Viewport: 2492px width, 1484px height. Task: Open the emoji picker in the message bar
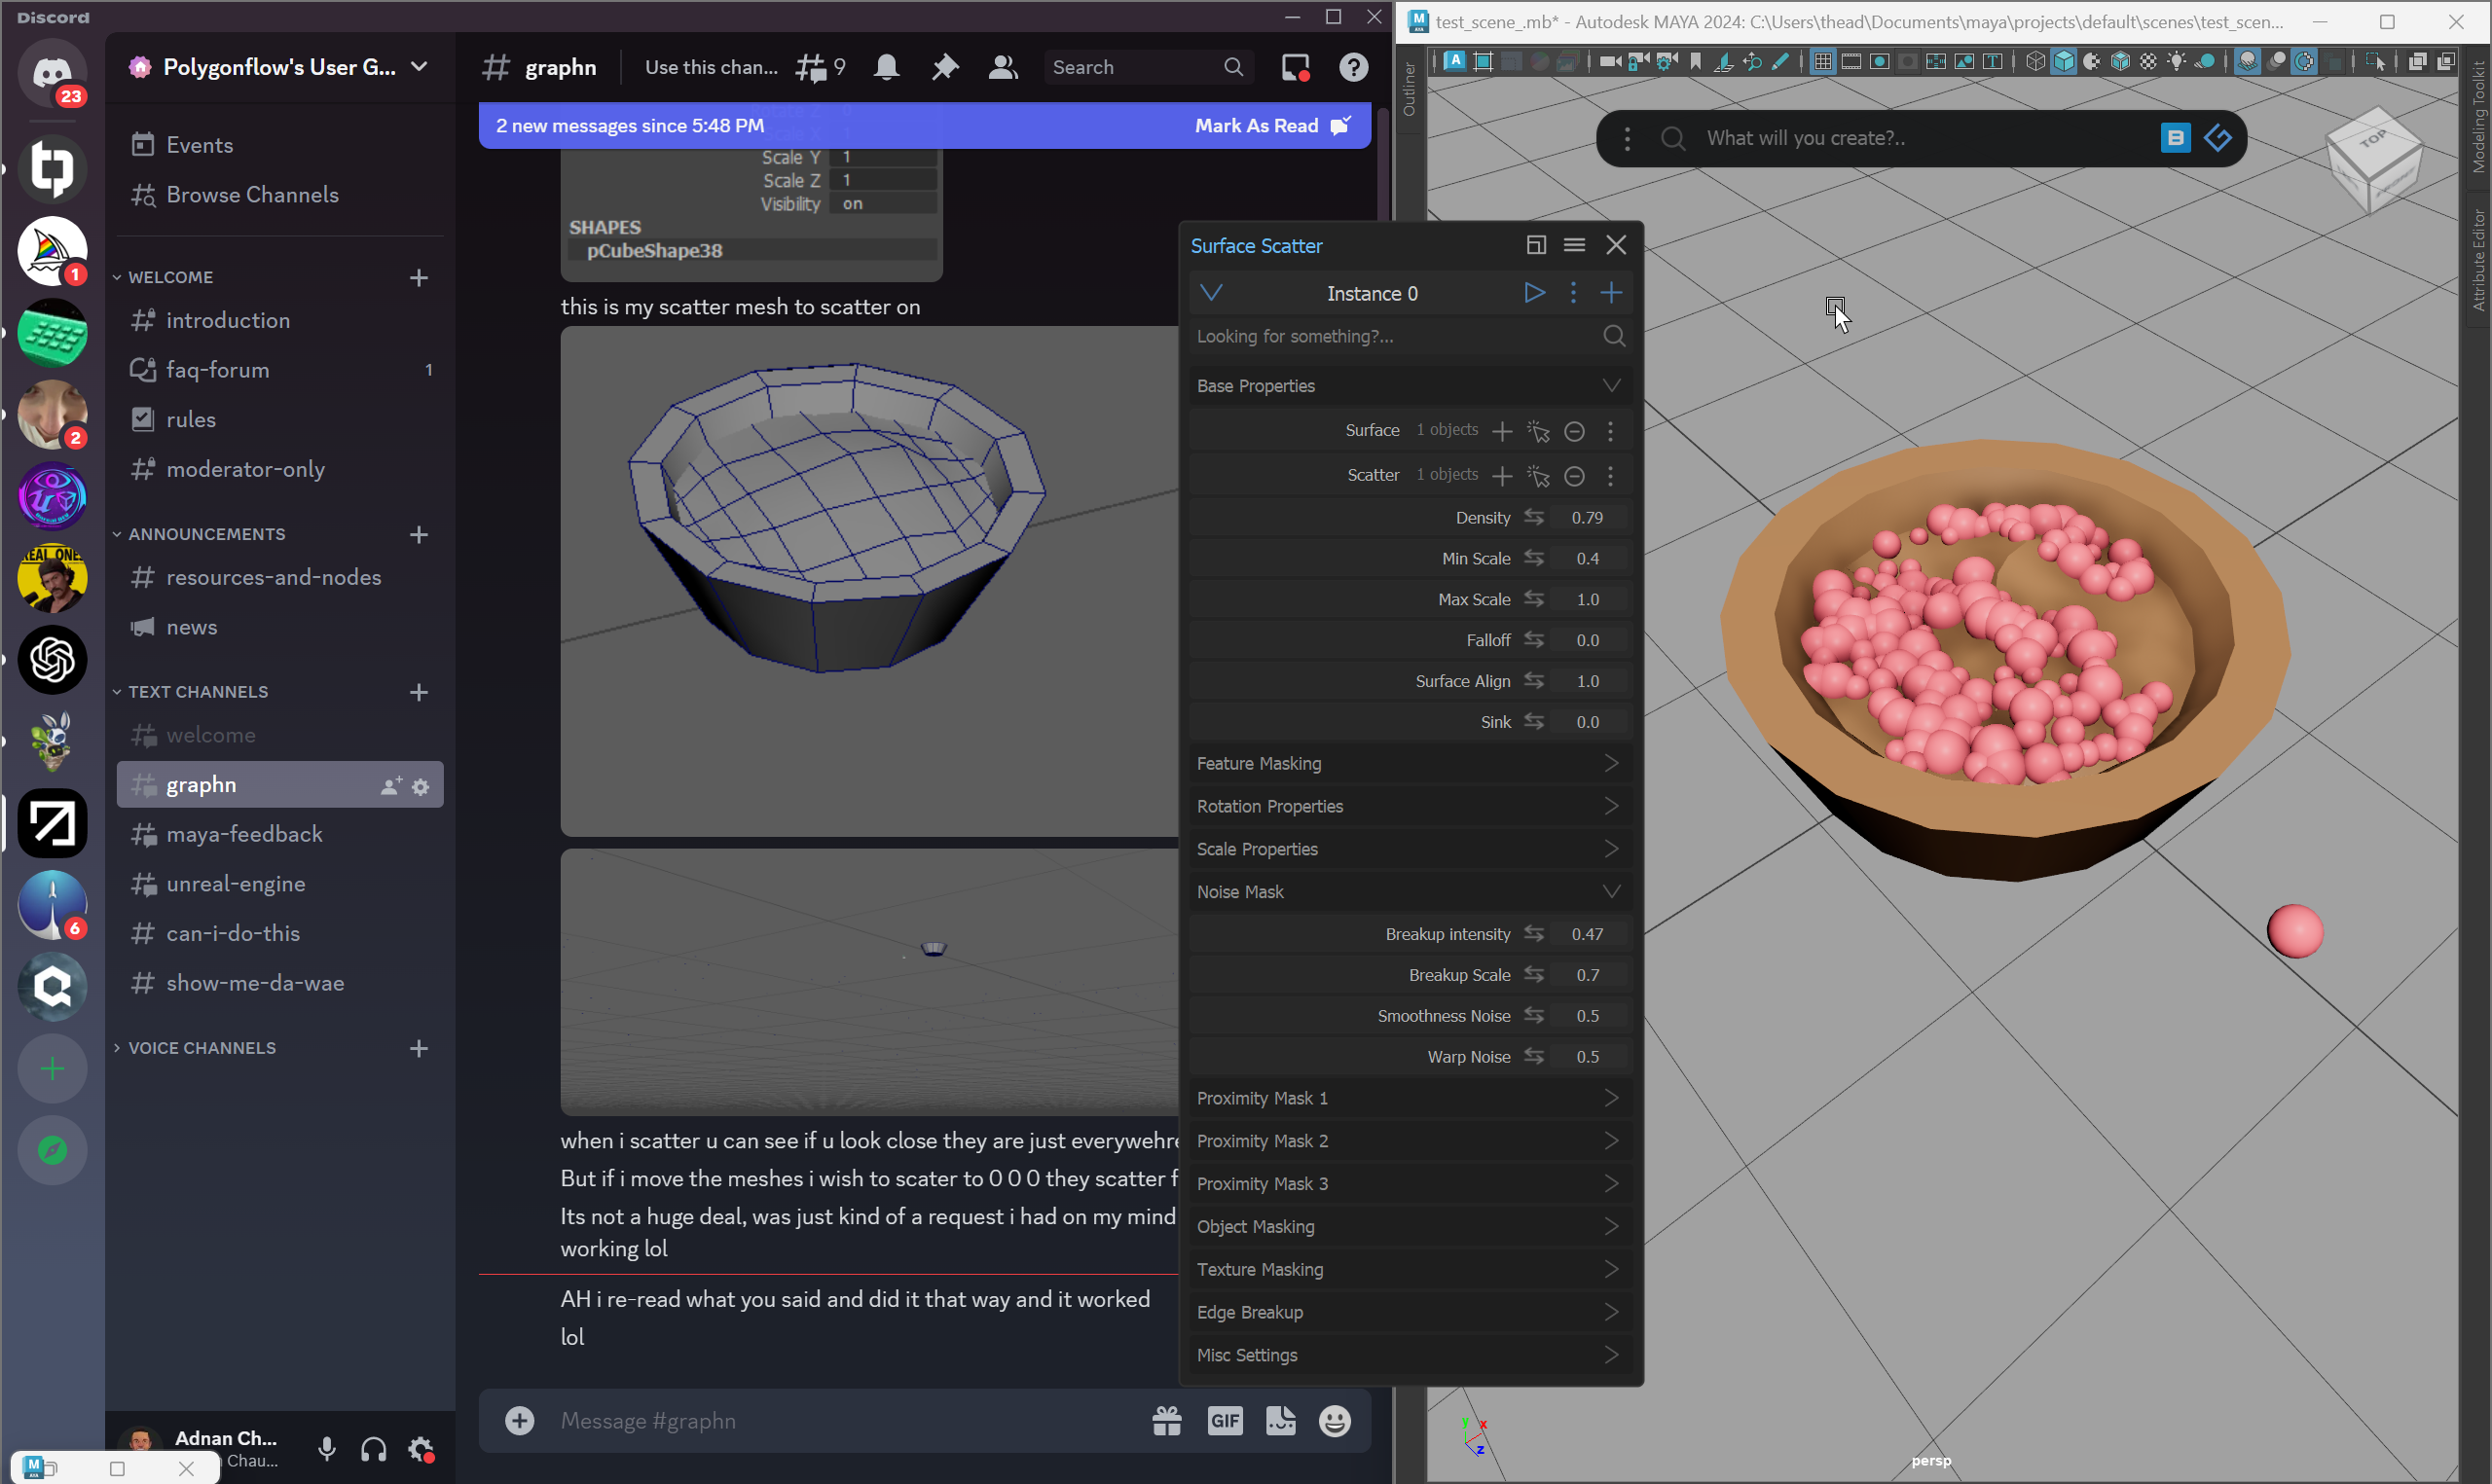(1334, 1420)
